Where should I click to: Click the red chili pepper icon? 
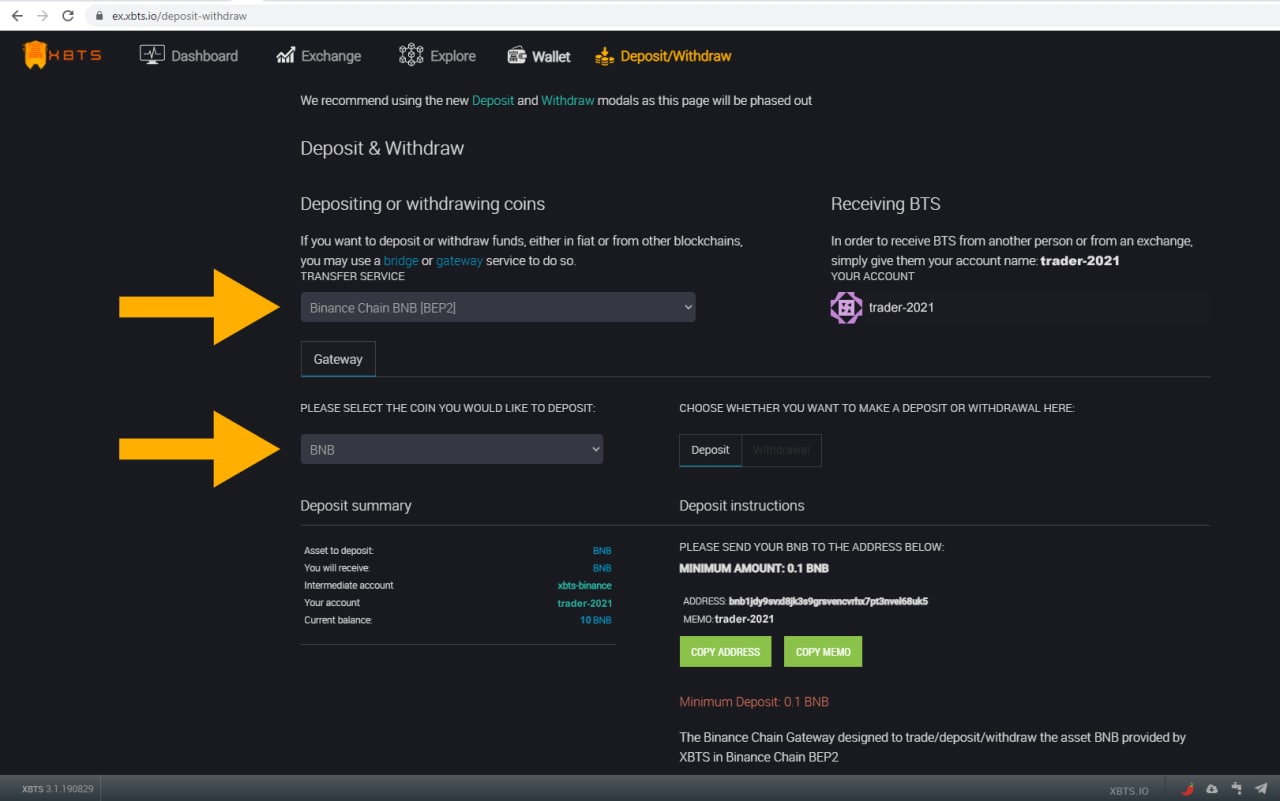pos(1188,789)
